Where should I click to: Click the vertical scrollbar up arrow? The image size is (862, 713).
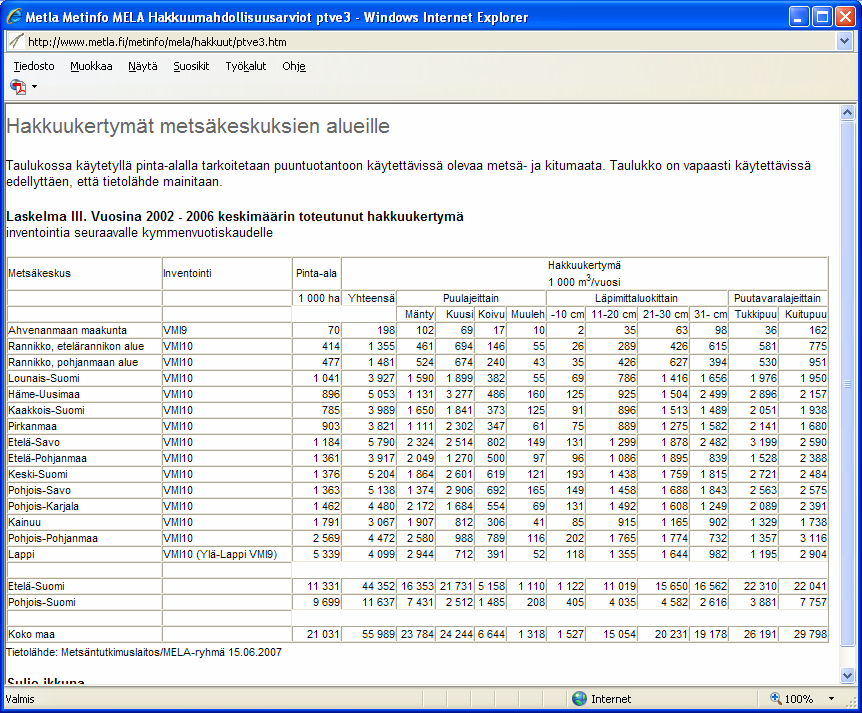(847, 113)
